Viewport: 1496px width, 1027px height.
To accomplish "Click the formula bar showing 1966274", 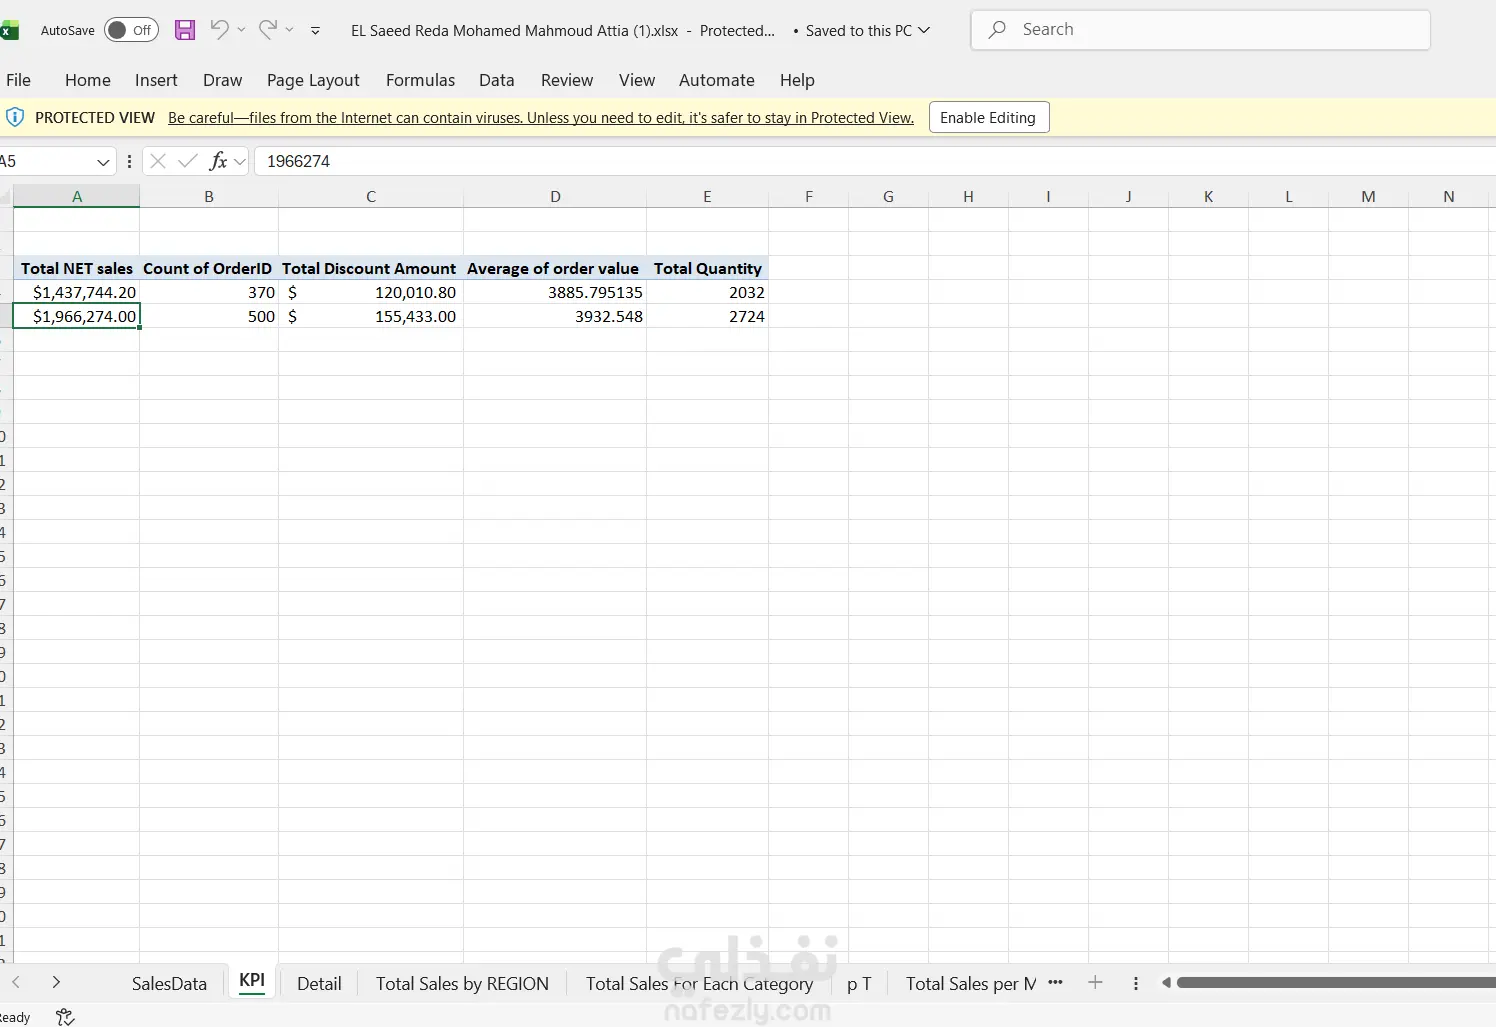I will [875, 161].
